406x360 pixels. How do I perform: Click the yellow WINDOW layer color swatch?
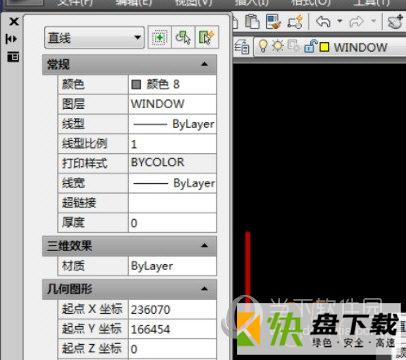pyautogui.click(x=324, y=47)
